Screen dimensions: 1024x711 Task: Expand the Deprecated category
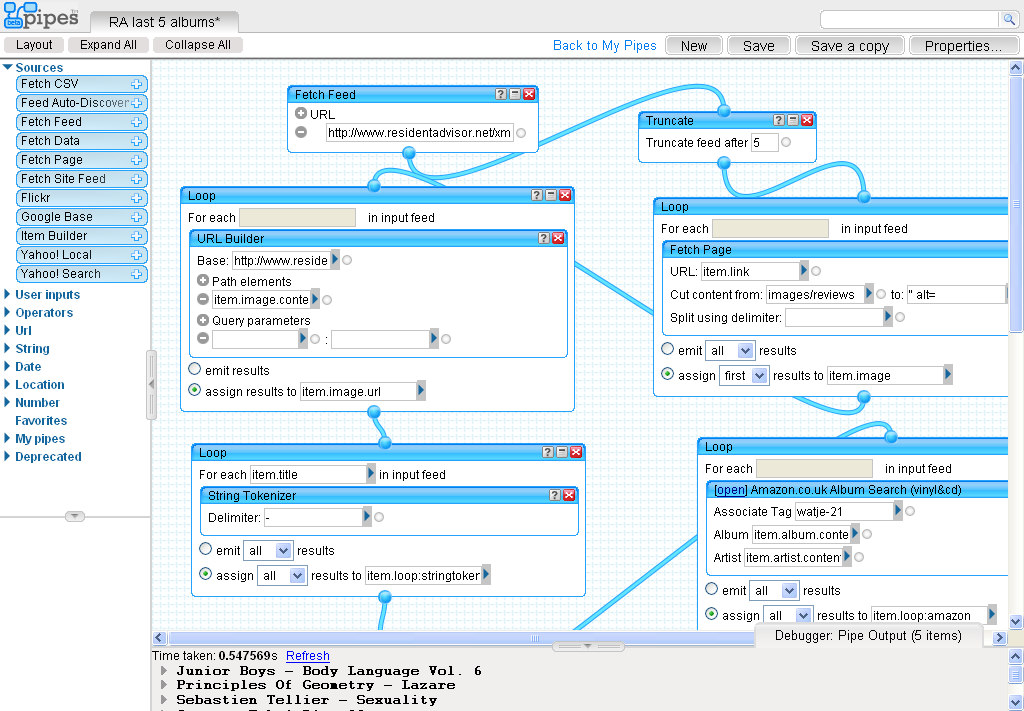click(x=7, y=456)
